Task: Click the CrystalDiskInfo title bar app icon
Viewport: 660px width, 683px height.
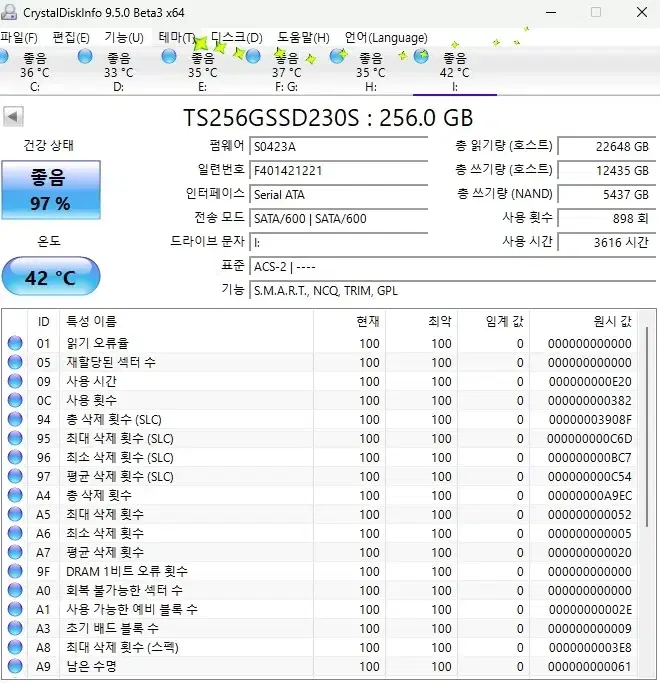Action: click(x=9, y=12)
